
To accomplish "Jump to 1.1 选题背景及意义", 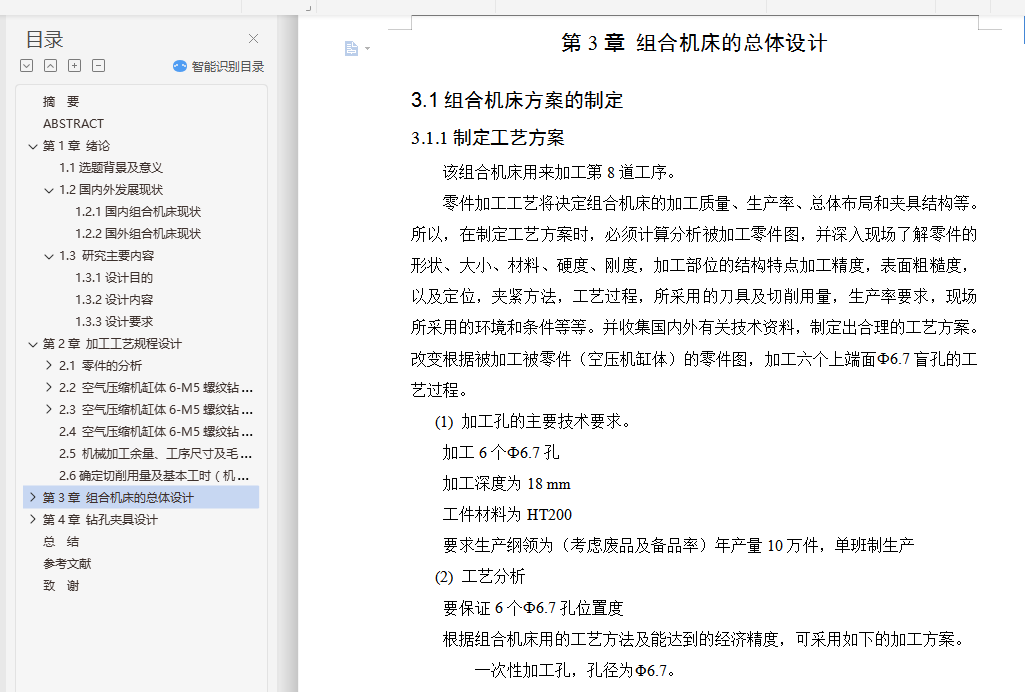I will pyautogui.click(x=111, y=168).
